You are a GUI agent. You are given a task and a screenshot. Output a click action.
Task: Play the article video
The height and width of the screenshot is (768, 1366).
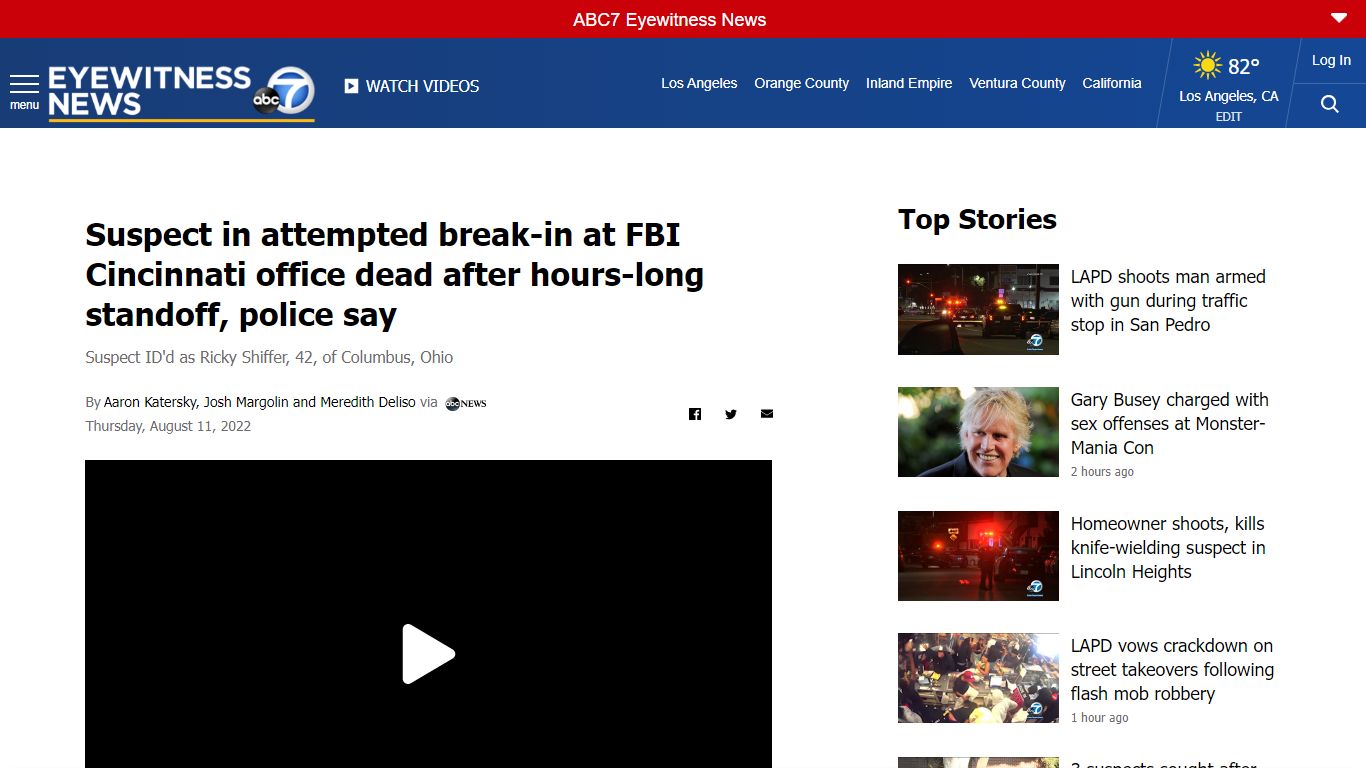(x=428, y=654)
